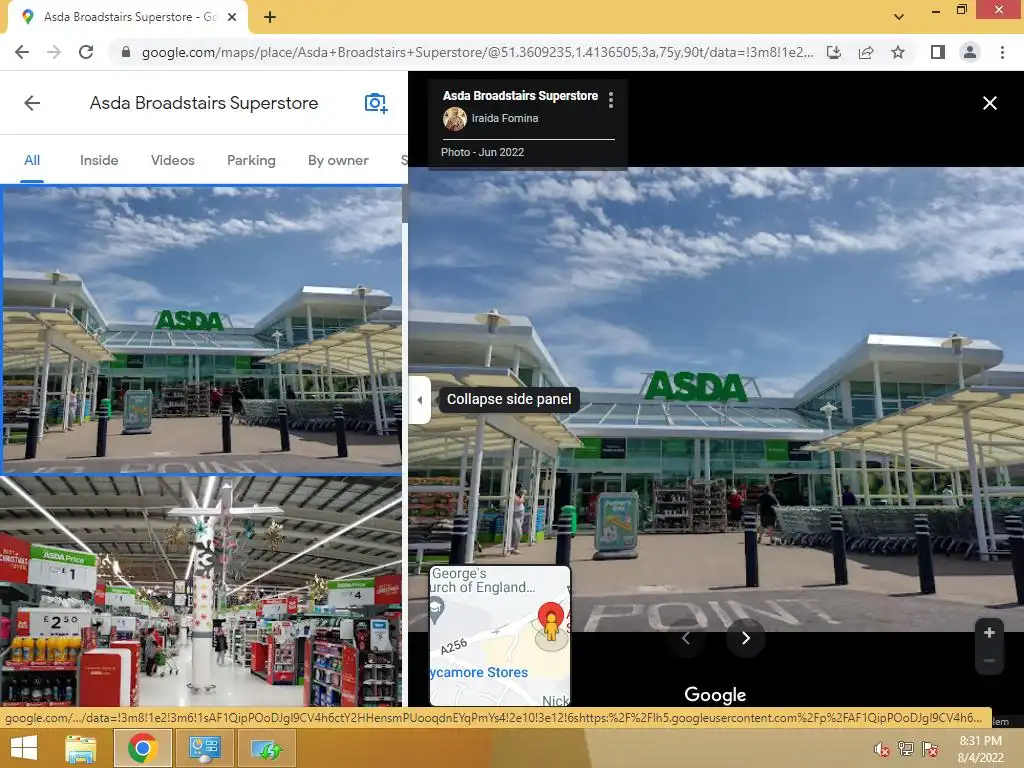Toggle the browser side panel icon
Viewport: 1024px width, 768px height.
click(x=938, y=52)
